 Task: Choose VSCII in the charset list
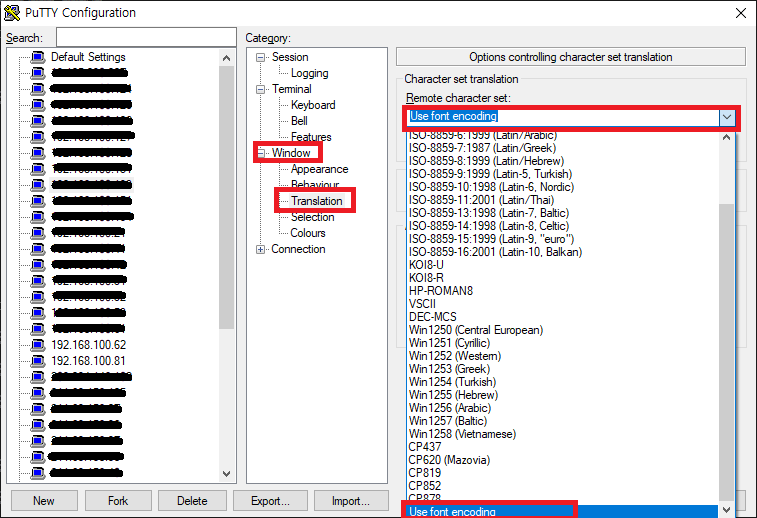click(x=422, y=304)
